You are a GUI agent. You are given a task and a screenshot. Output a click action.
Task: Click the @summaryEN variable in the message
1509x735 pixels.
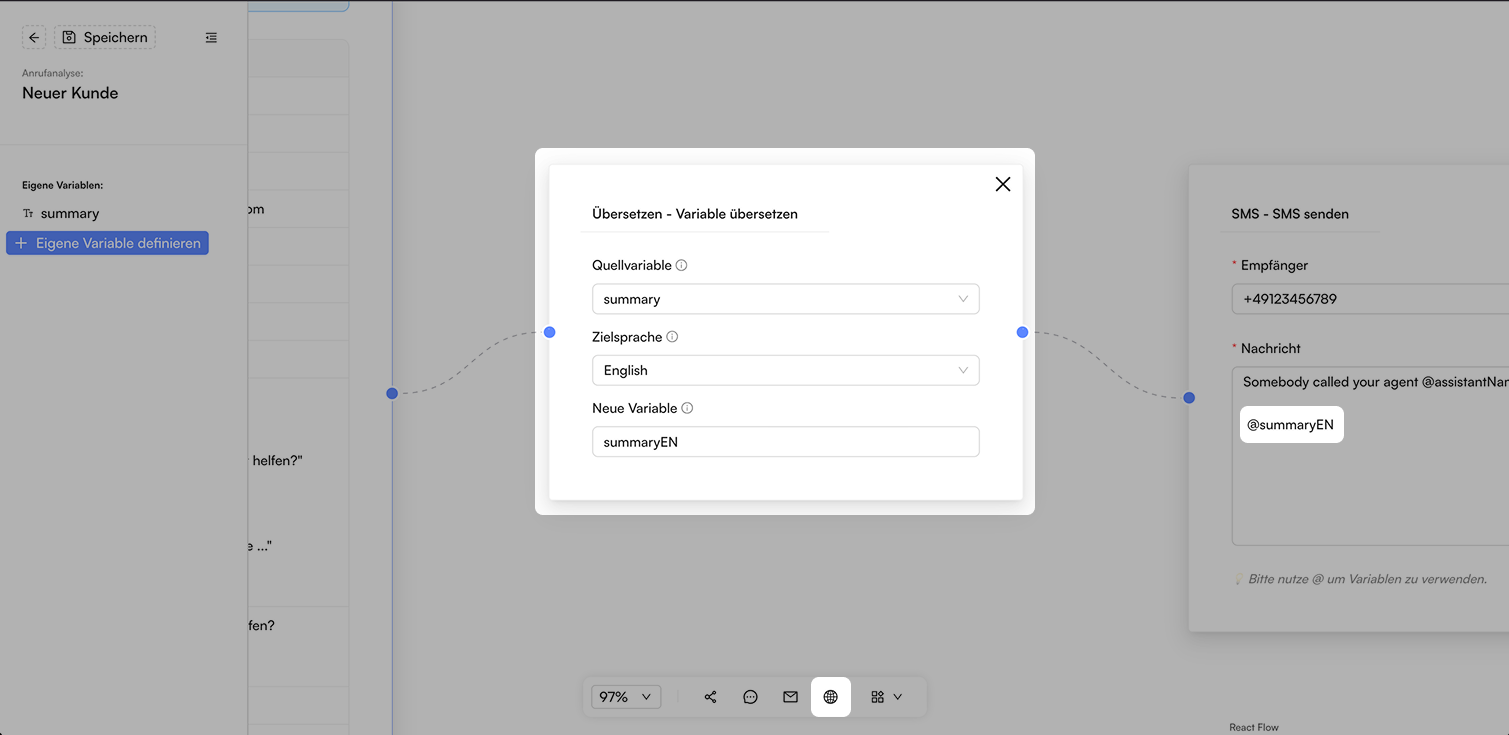click(1290, 425)
